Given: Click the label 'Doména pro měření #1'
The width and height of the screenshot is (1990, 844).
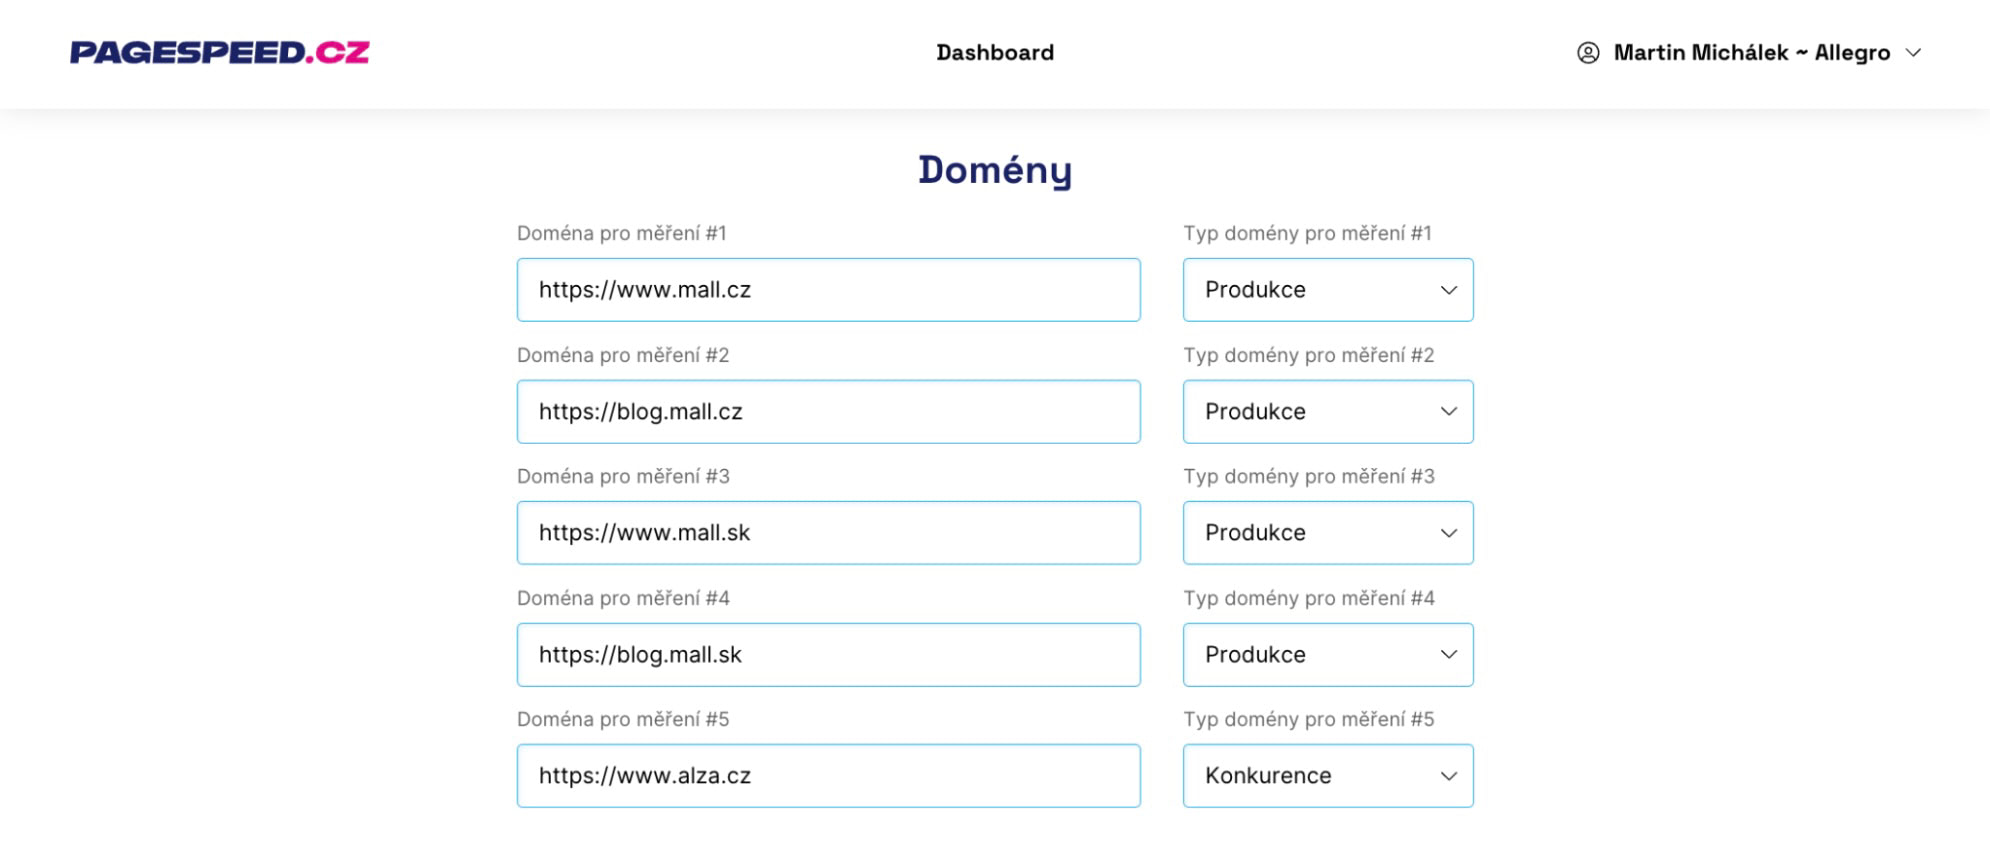Looking at the screenshot, I should [x=622, y=233].
